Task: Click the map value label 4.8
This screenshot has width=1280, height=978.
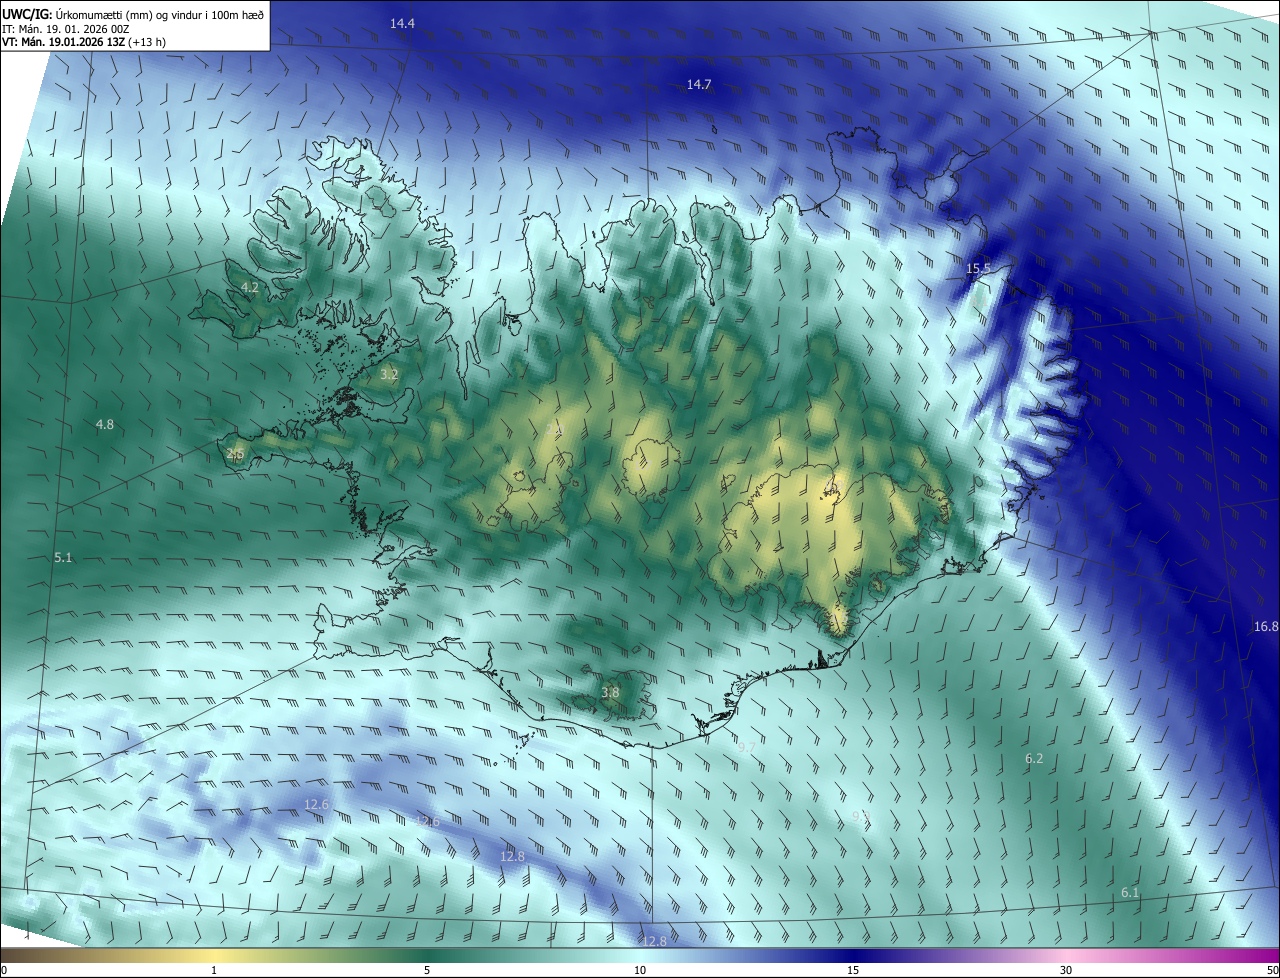Action: tap(104, 425)
